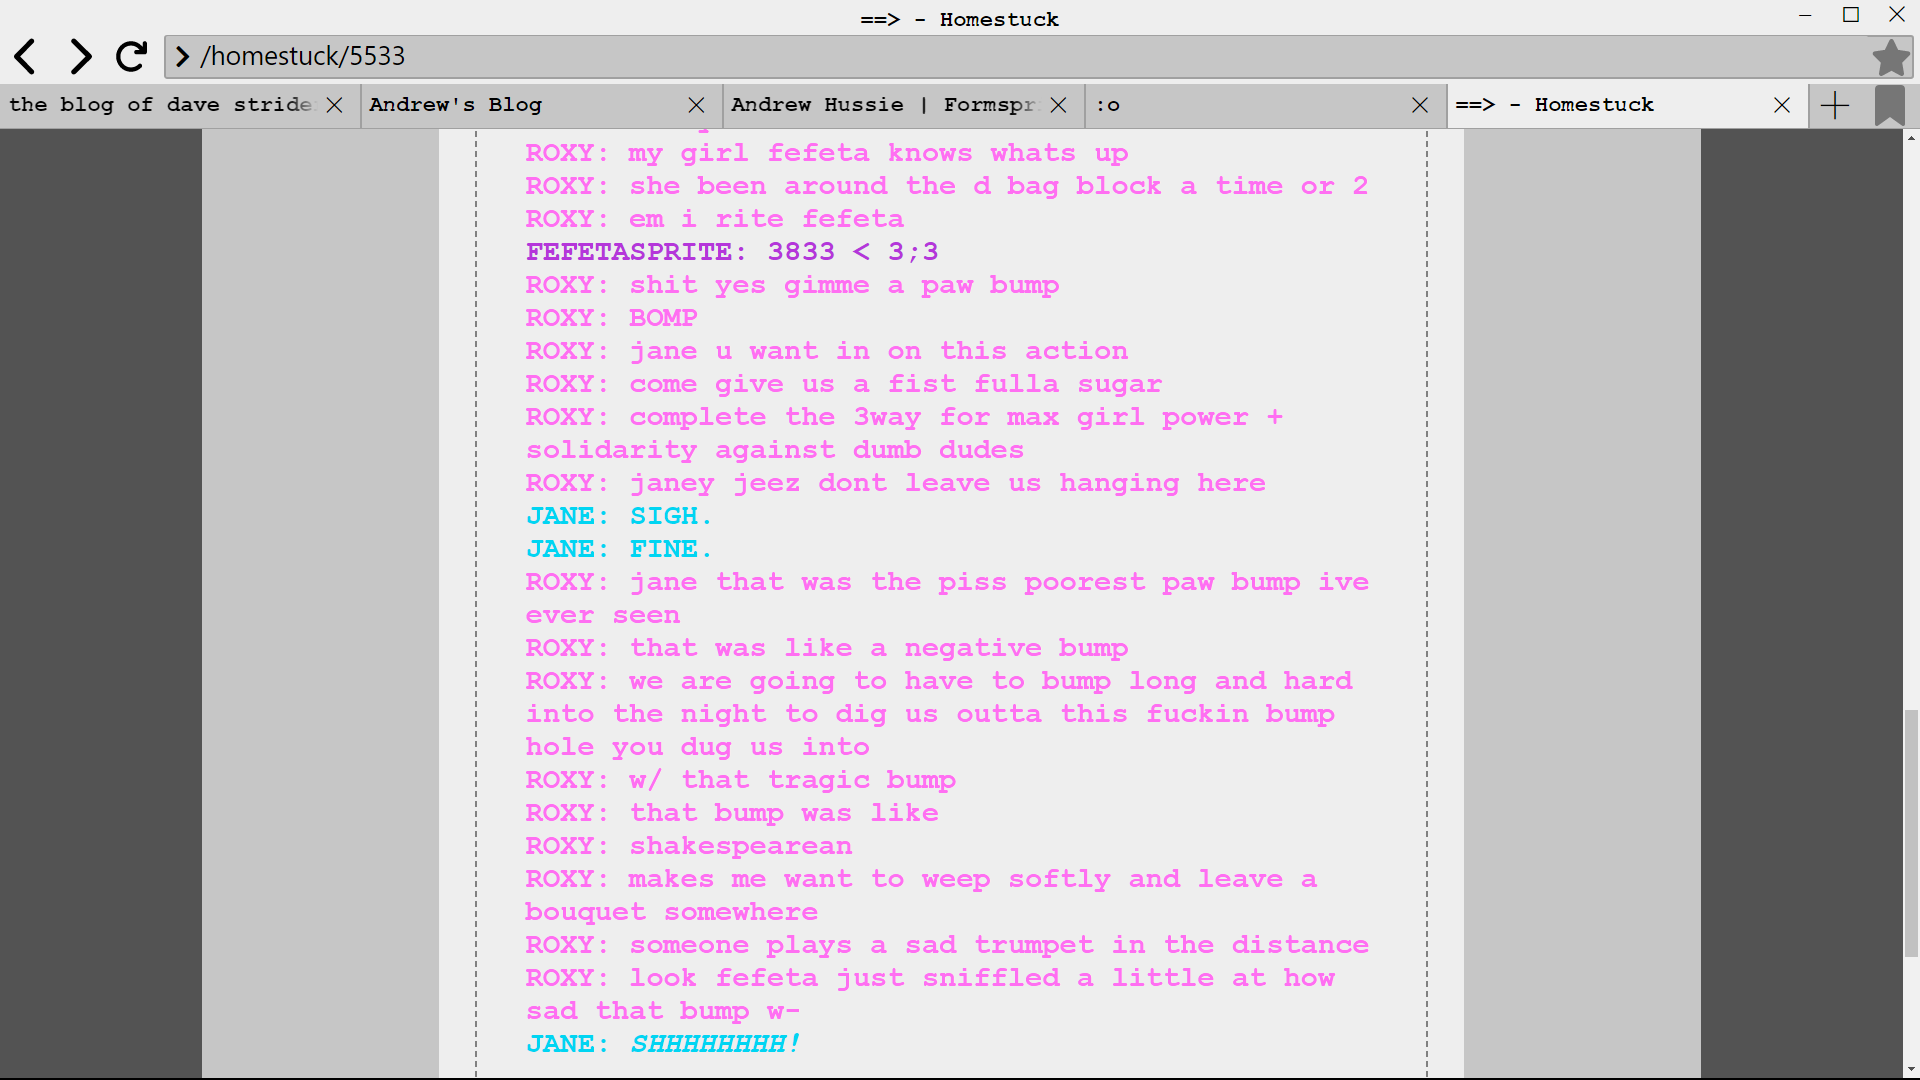Click the browser forward arrow
This screenshot has height=1080, width=1920.
(x=80, y=57)
